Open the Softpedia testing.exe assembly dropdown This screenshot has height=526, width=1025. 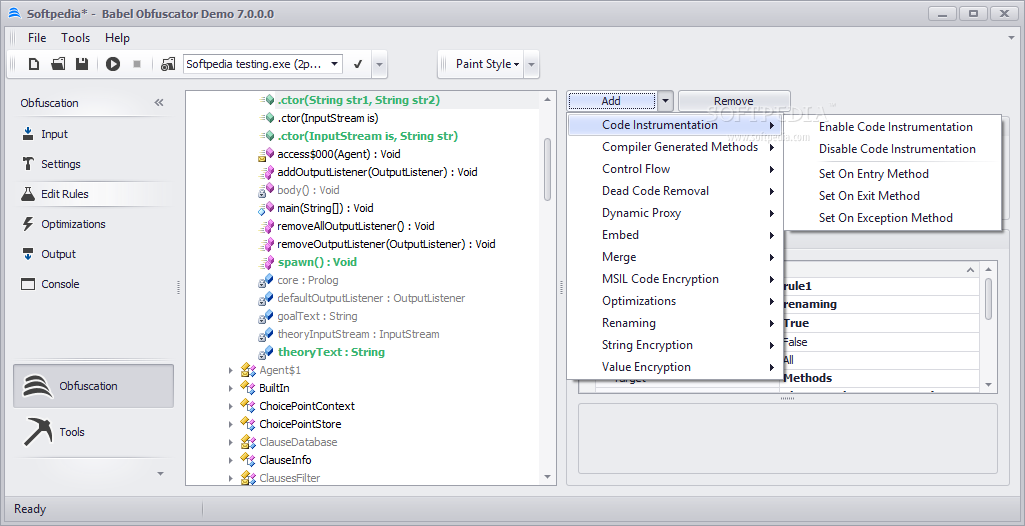(x=335, y=64)
